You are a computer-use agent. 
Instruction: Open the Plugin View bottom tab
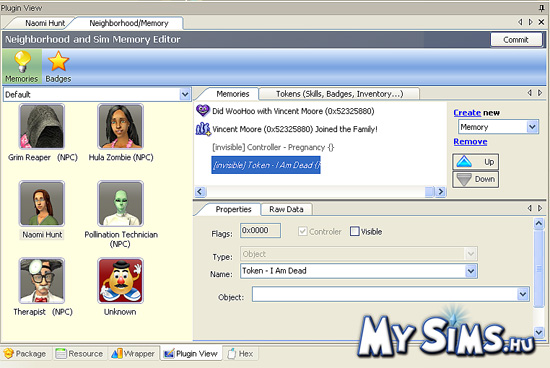pyautogui.click(x=191, y=354)
